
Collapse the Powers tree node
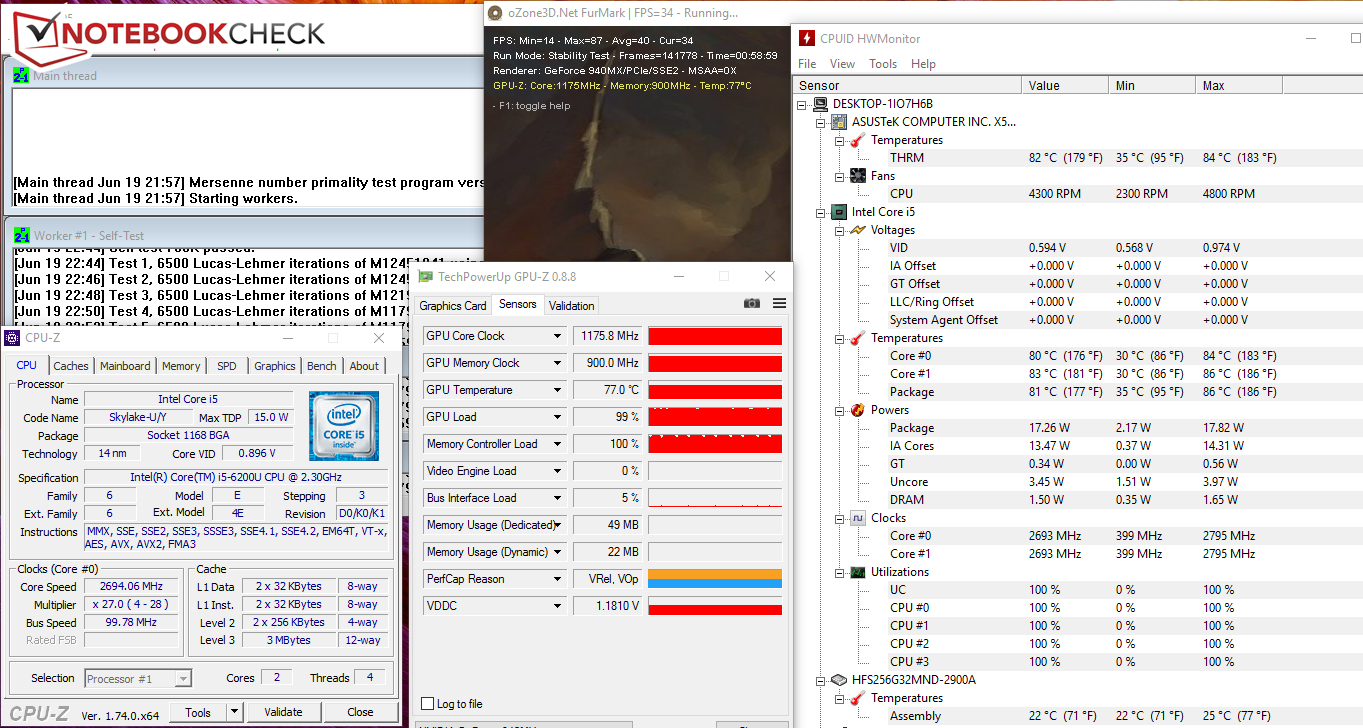point(841,410)
